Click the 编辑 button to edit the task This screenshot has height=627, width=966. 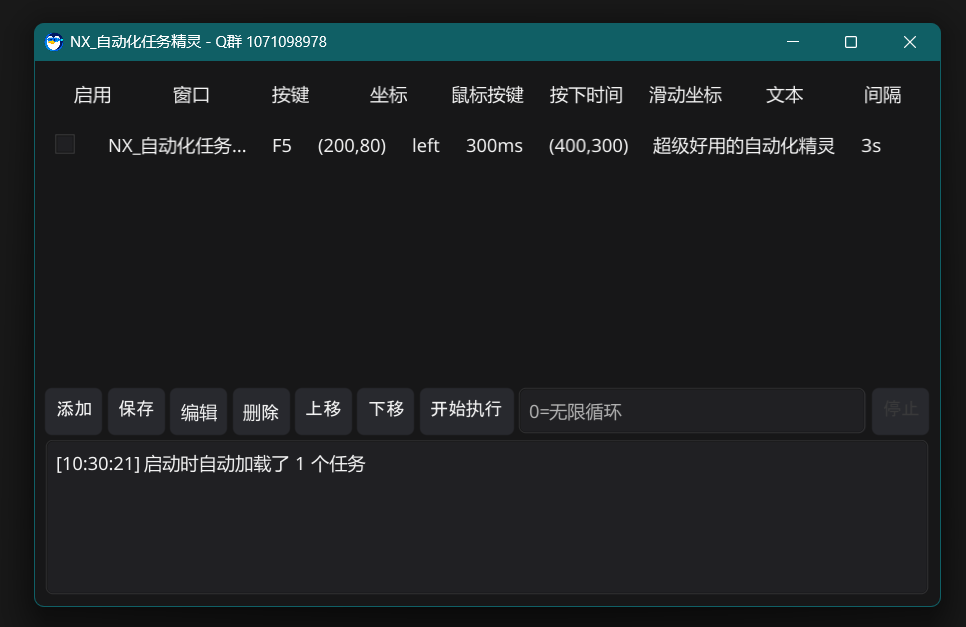click(198, 411)
